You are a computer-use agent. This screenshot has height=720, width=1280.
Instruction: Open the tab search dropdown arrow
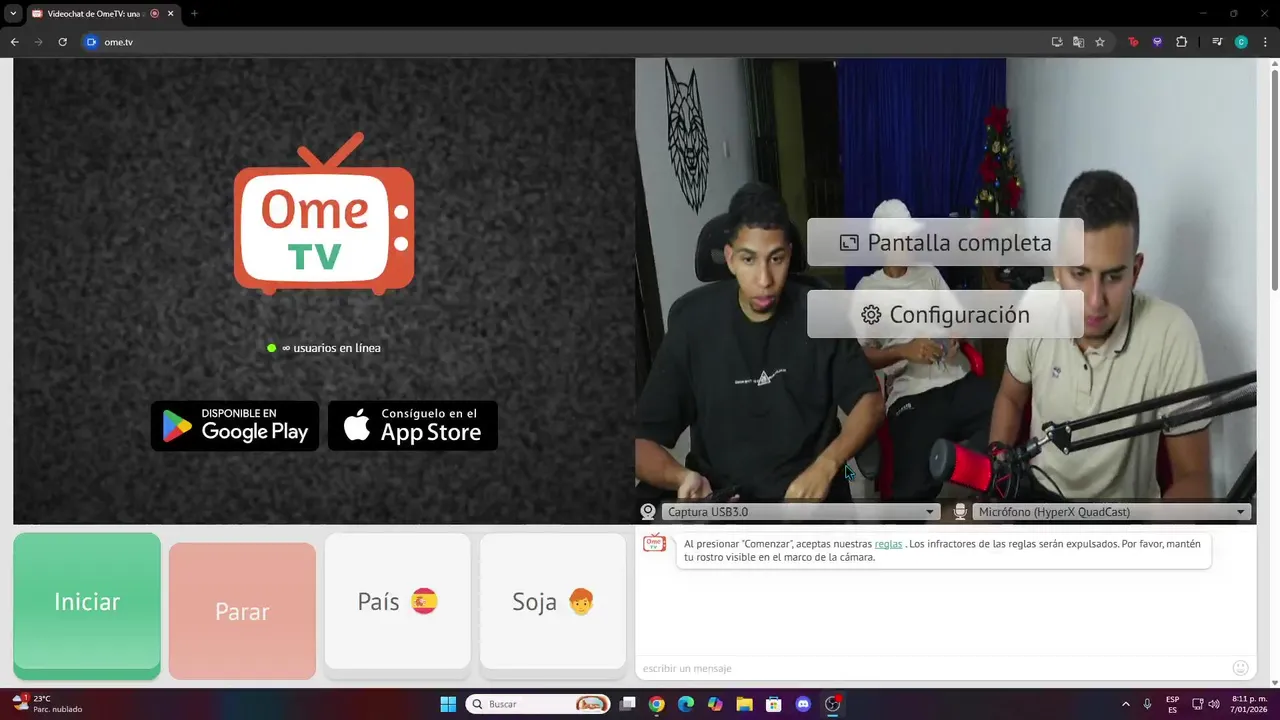[13, 14]
